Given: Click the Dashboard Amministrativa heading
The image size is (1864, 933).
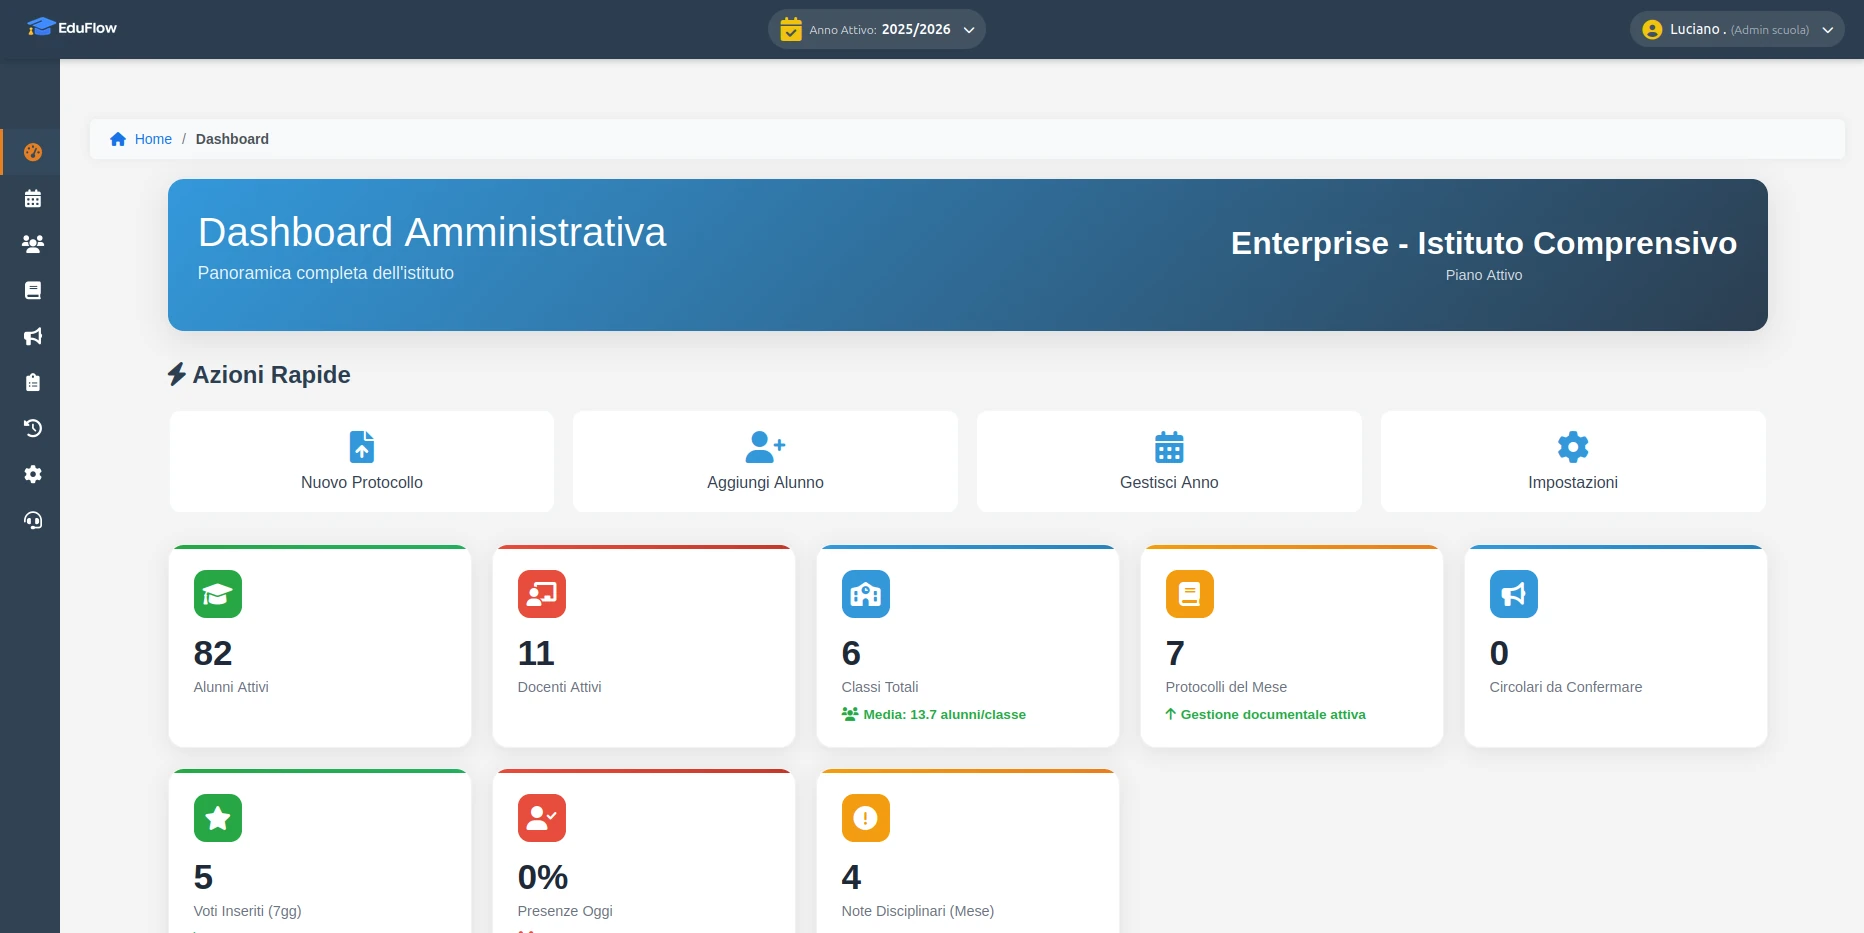Looking at the screenshot, I should coord(432,232).
